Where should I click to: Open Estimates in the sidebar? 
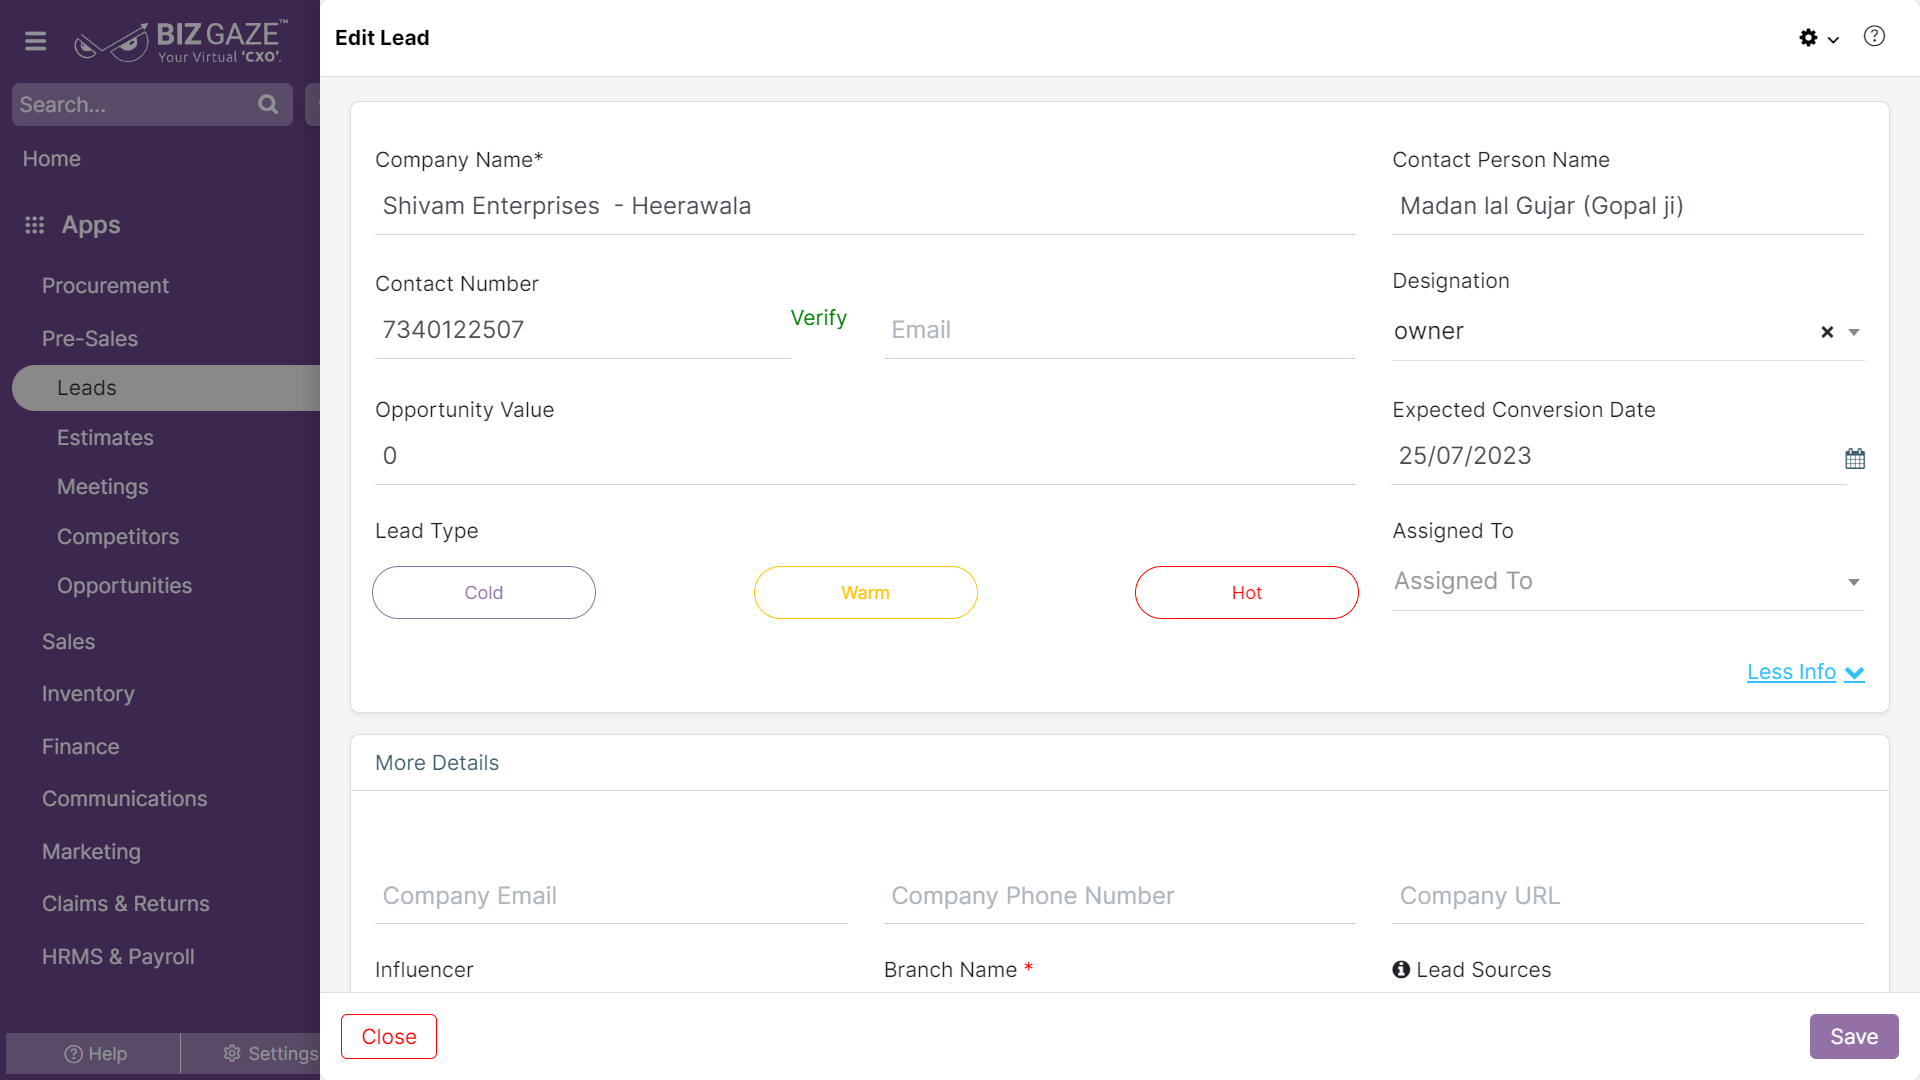(x=105, y=437)
